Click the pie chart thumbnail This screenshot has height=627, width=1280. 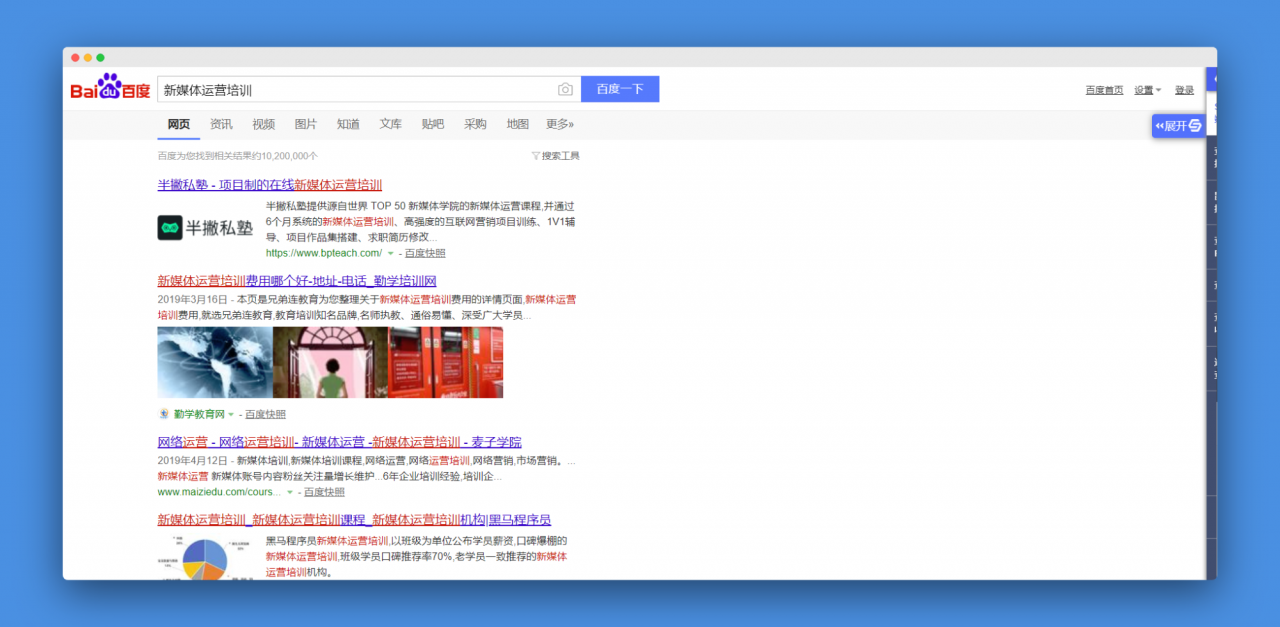click(x=206, y=556)
